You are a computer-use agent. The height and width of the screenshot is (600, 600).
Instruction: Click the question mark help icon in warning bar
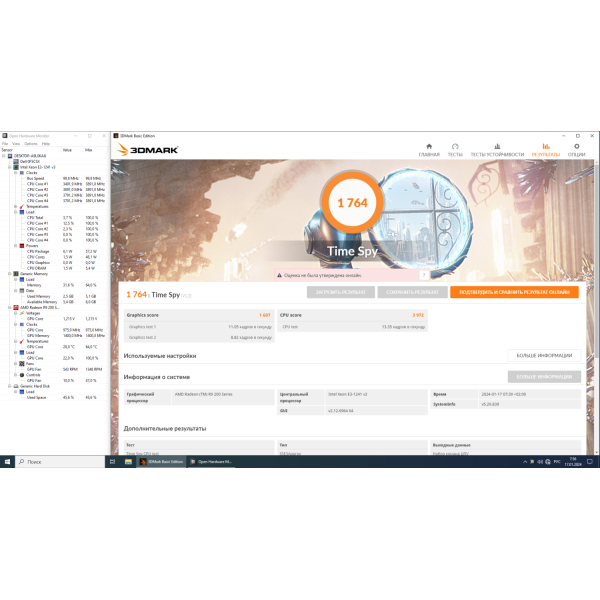(x=424, y=275)
